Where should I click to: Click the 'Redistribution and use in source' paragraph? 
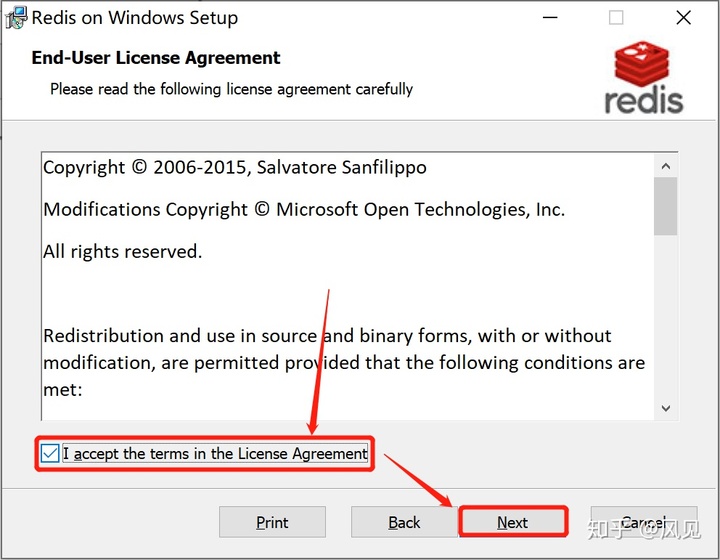(344, 363)
